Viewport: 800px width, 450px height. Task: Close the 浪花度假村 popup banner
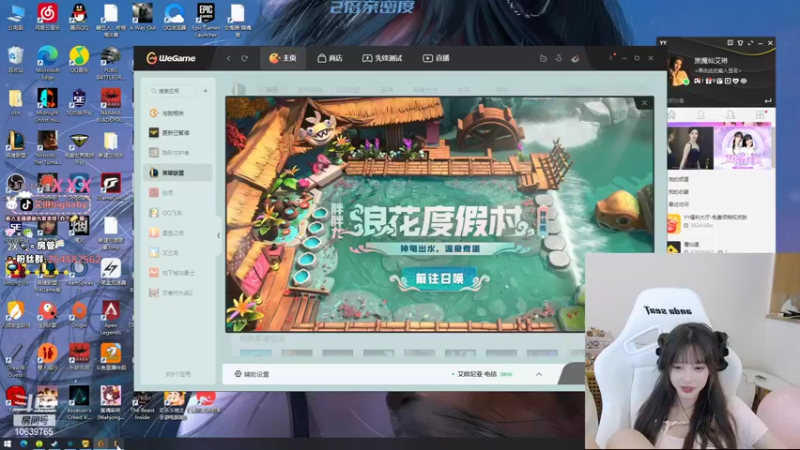click(x=644, y=103)
